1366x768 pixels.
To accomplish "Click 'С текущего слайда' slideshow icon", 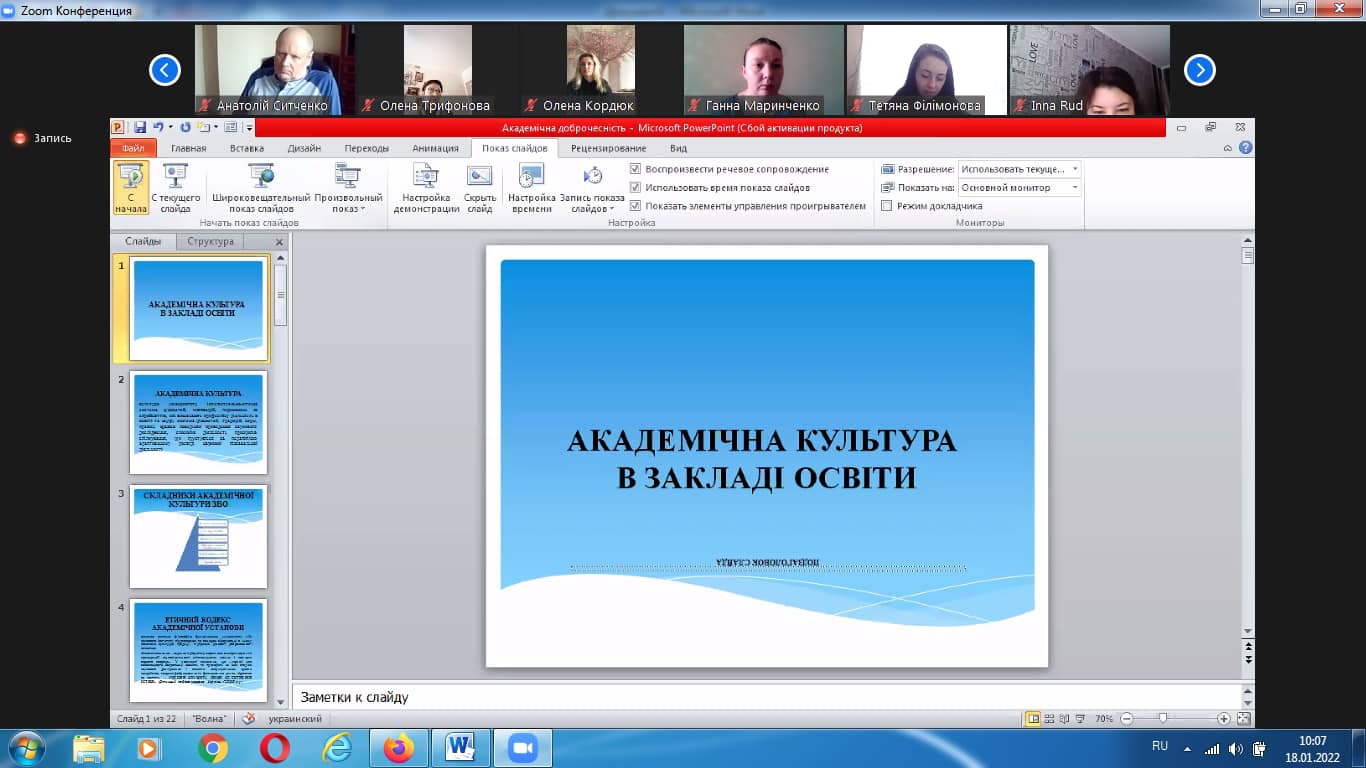I will pyautogui.click(x=176, y=188).
